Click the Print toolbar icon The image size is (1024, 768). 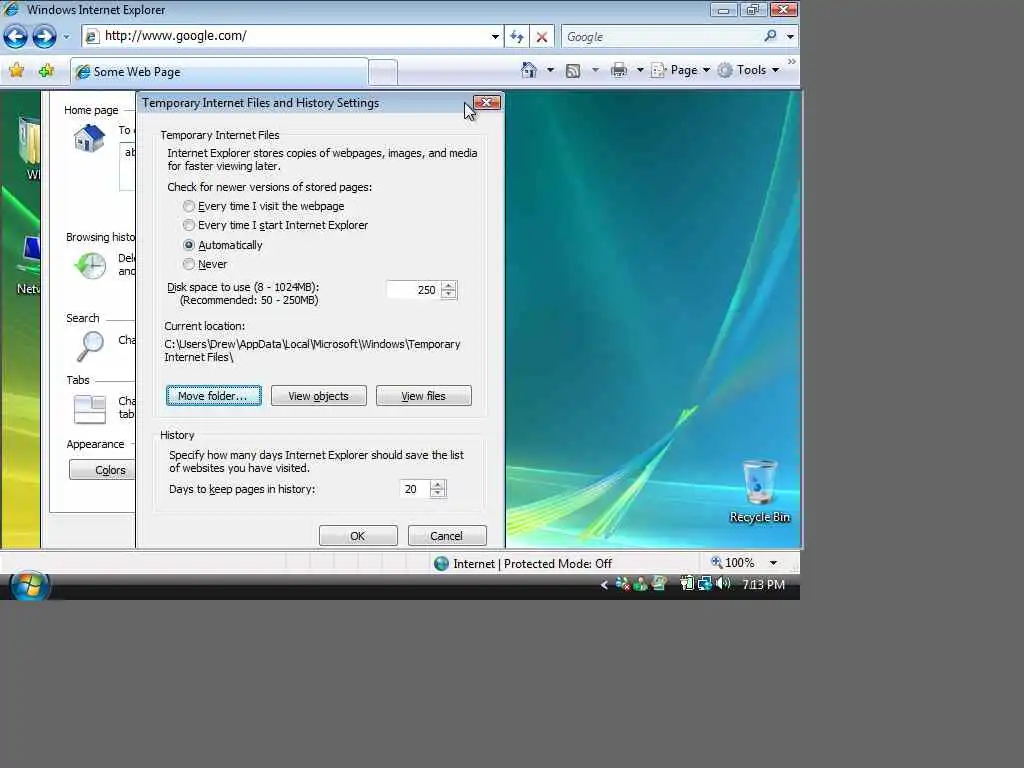click(618, 70)
